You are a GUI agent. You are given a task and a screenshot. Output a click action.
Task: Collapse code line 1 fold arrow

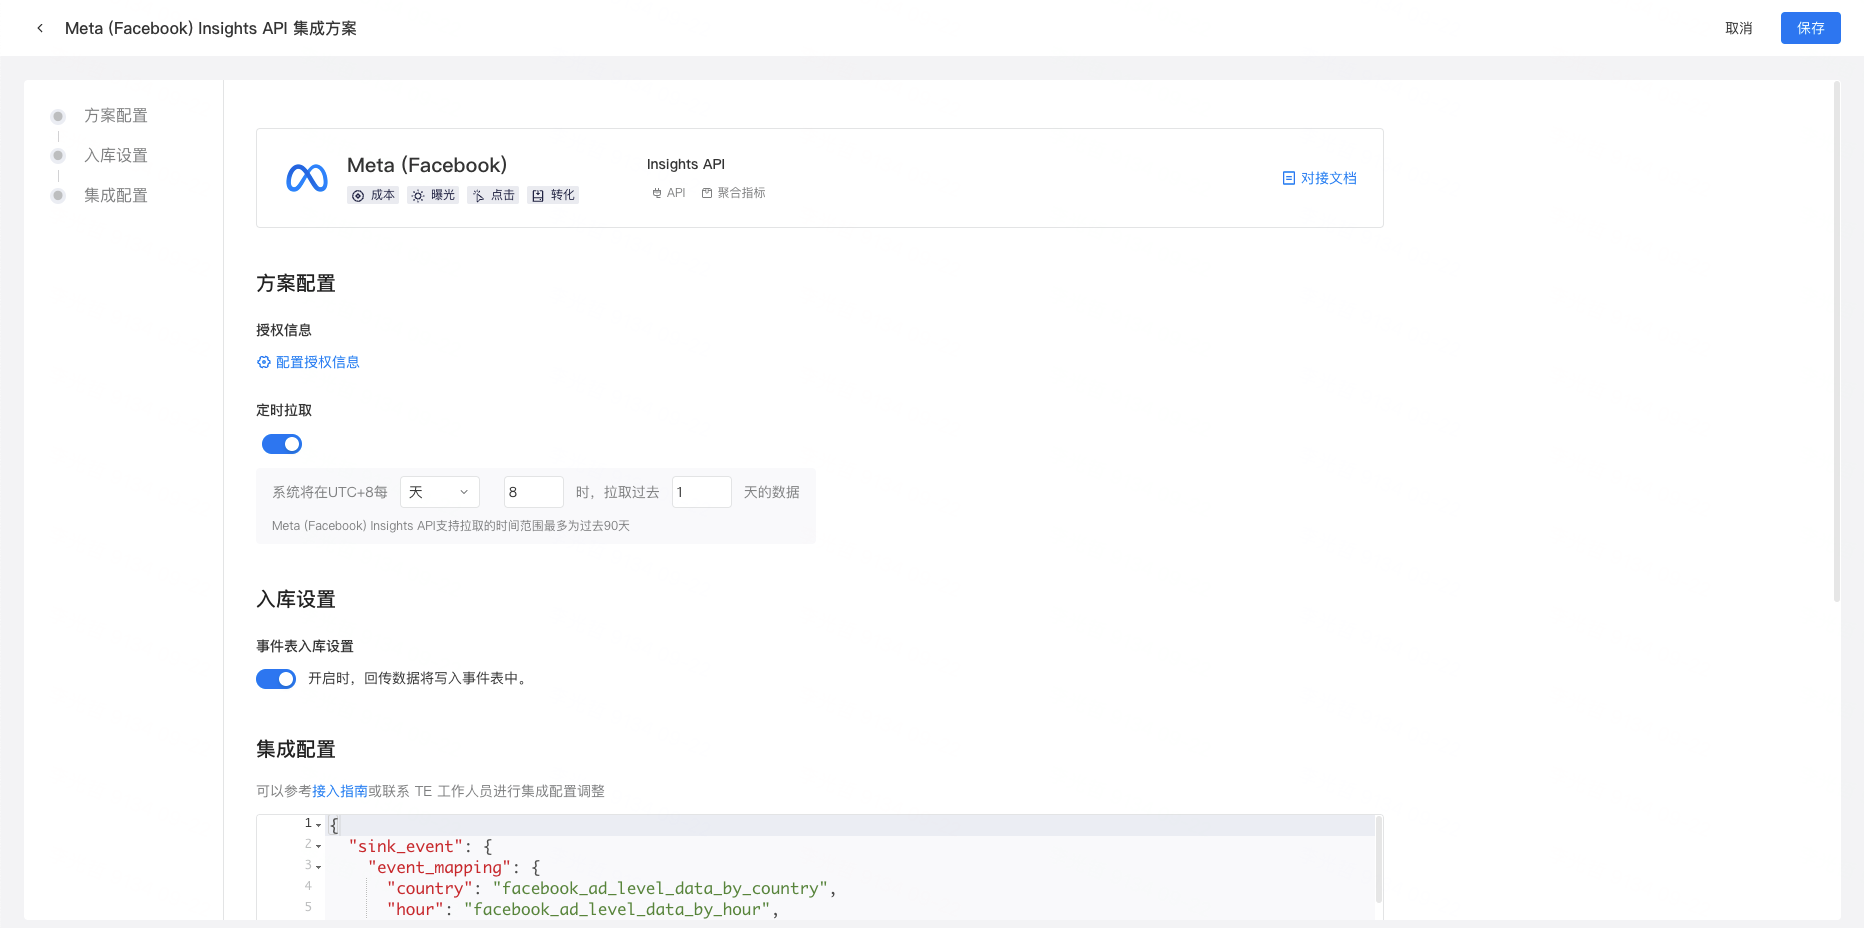click(x=319, y=825)
